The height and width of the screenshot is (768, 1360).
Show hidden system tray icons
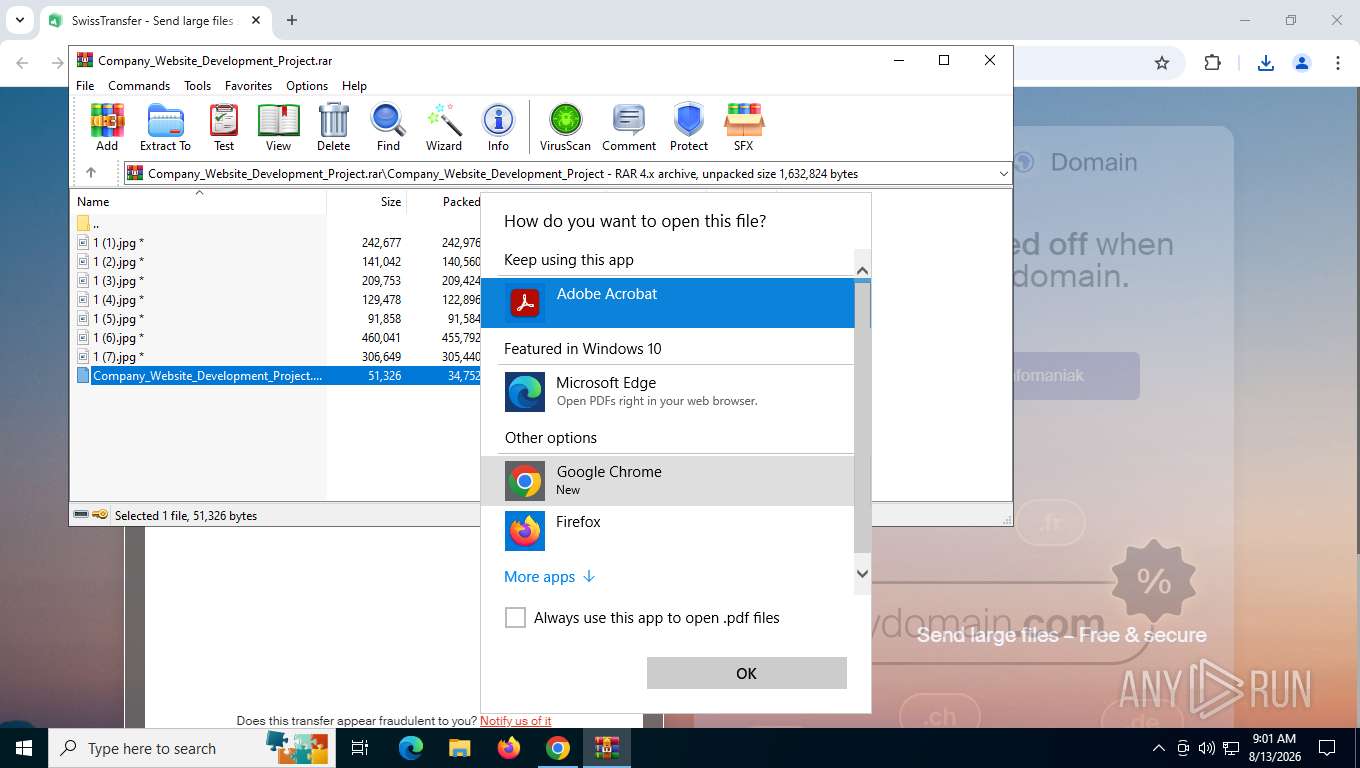(1159, 748)
